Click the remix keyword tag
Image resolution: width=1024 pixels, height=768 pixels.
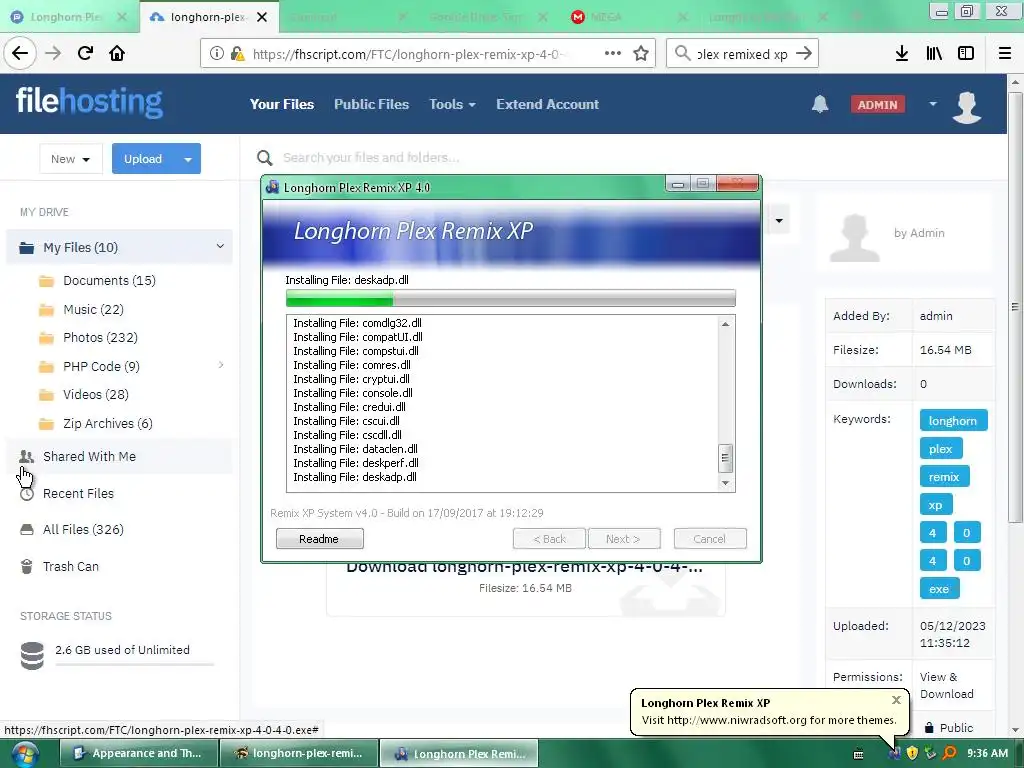(944, 477)
